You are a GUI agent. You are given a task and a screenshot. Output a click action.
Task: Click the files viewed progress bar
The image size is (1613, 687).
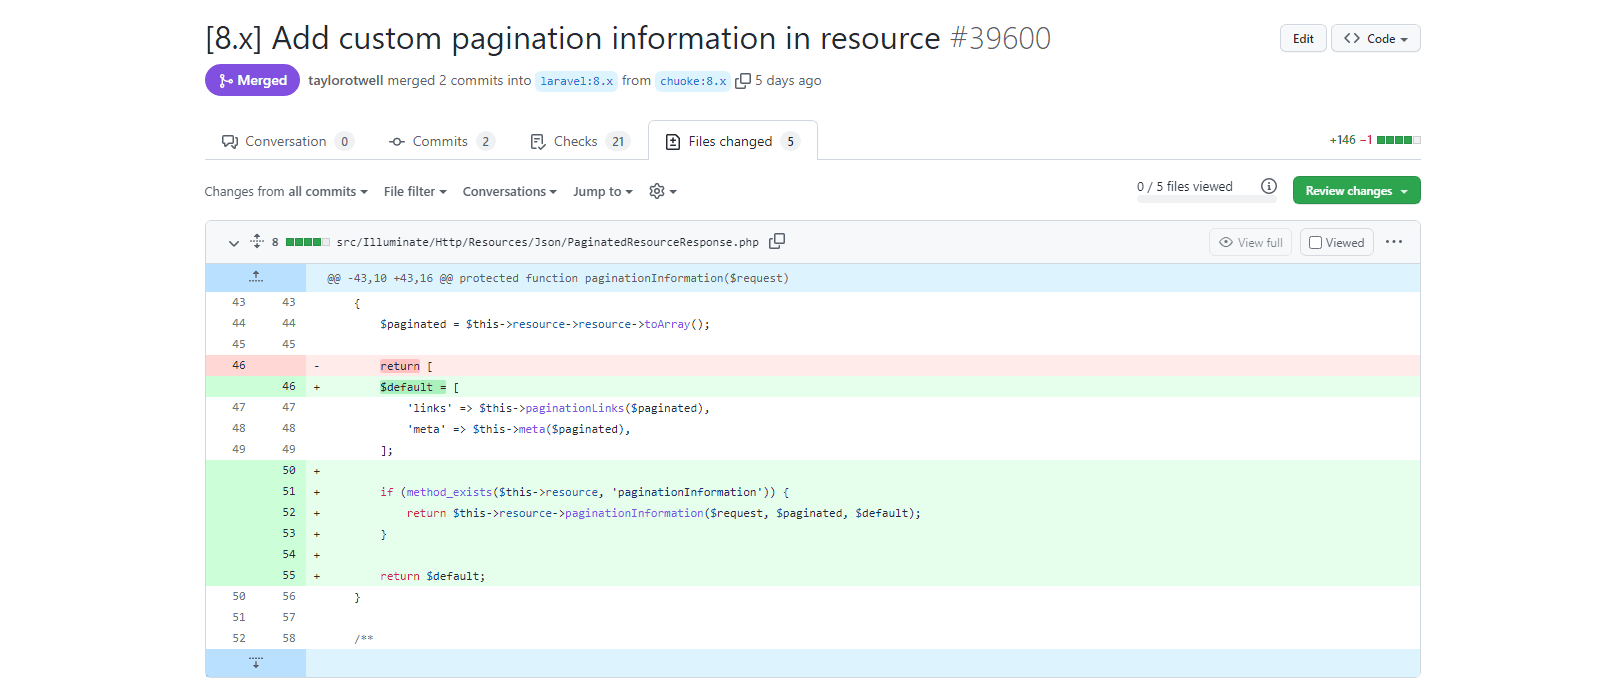[x=1206, y=200]
